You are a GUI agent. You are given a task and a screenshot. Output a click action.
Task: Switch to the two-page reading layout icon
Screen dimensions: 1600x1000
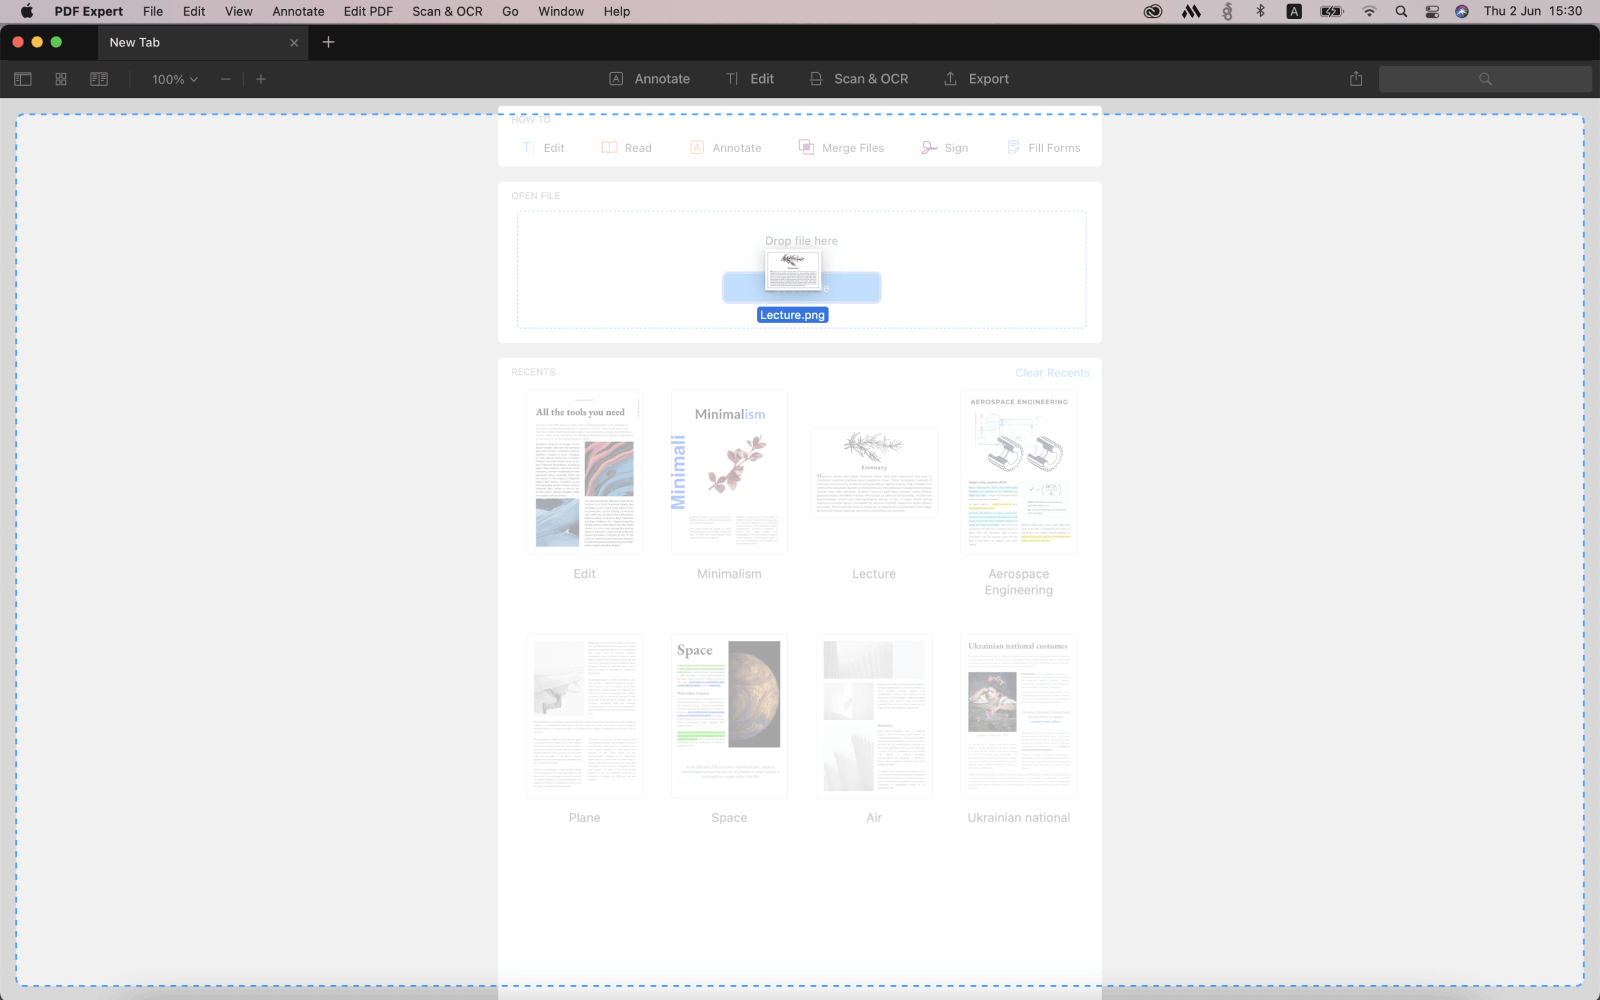point(99,79)
